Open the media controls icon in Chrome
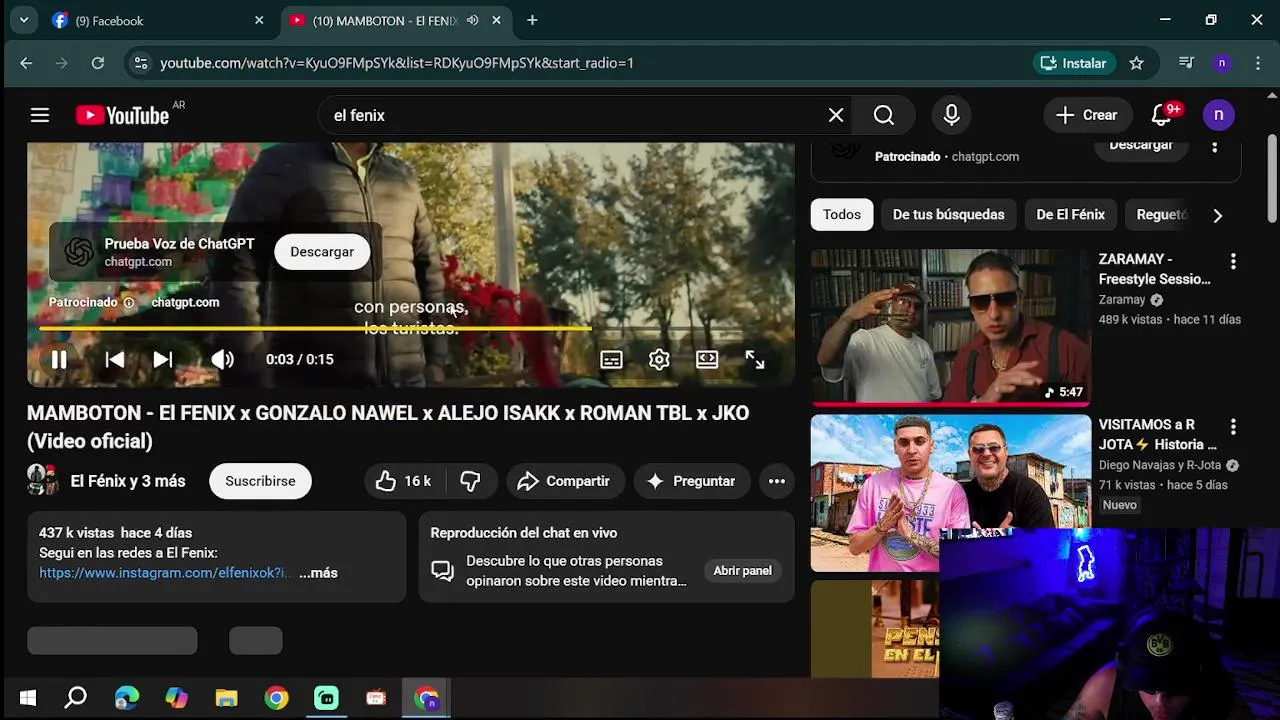This screenshot has width=1280, height=720. click(1186, 63)
